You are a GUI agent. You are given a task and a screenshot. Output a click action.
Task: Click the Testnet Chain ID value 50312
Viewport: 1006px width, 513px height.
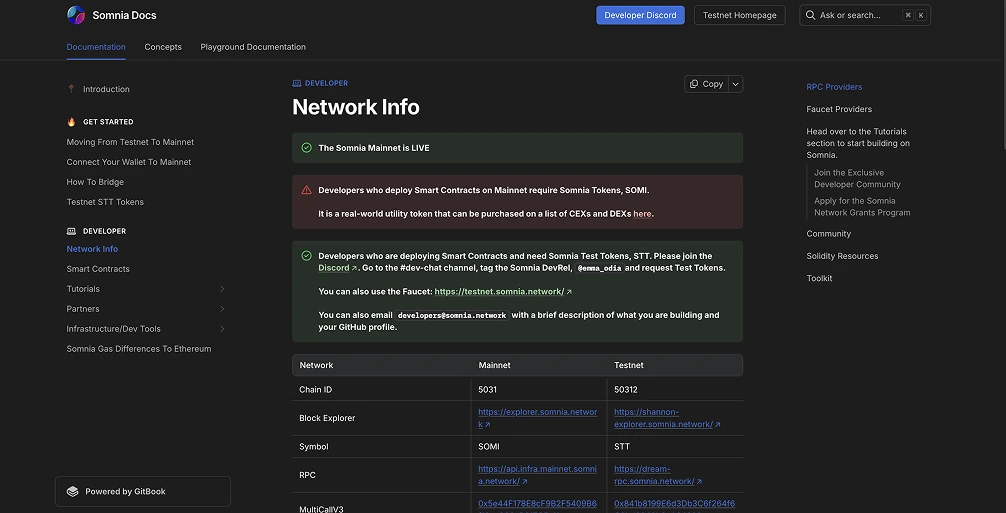tap(626, 390)
